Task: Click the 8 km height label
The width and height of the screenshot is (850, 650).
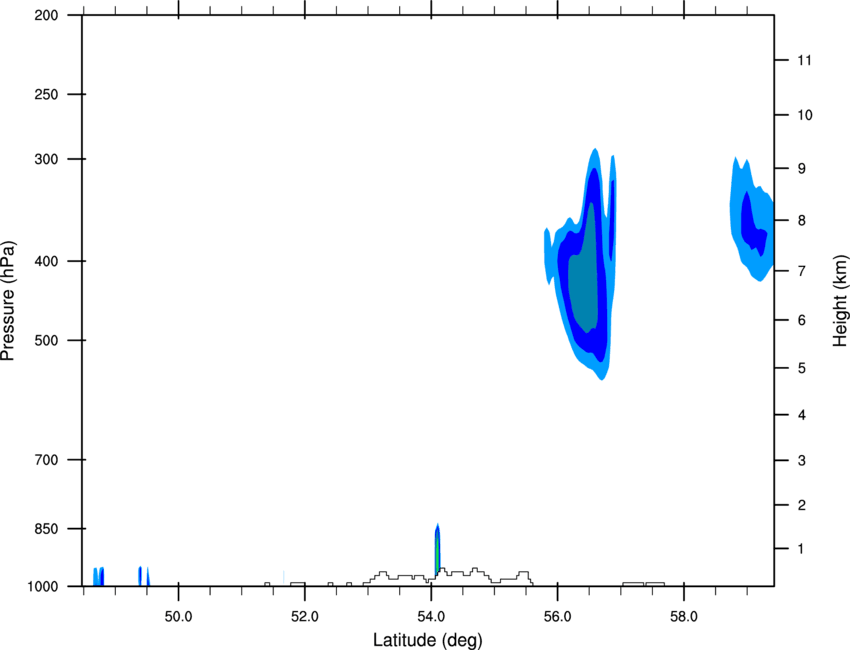Action: (802, 221)
